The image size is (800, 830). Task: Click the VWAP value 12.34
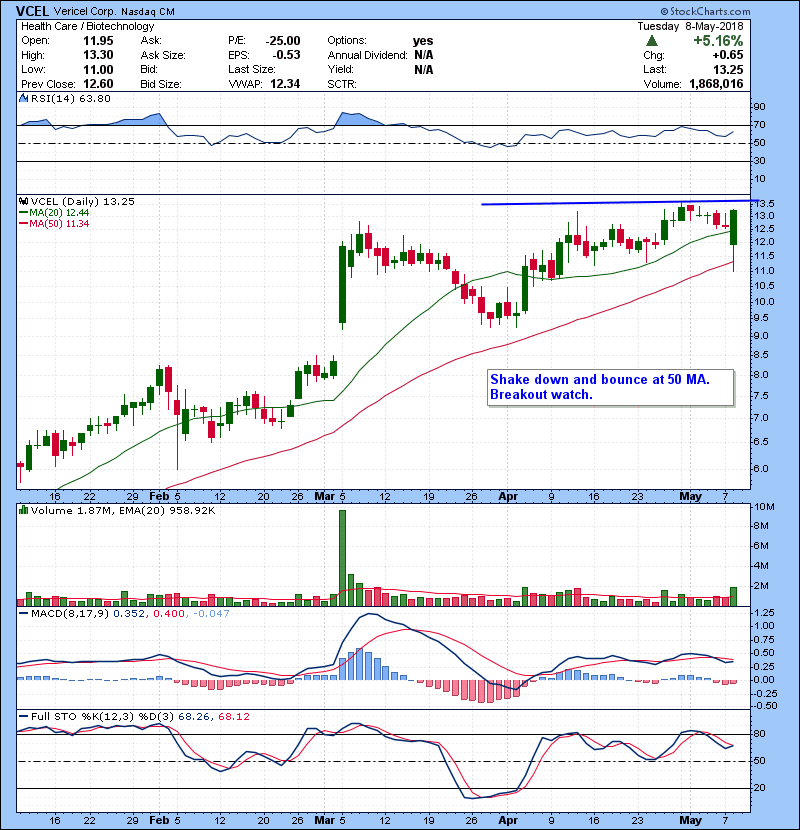[285, 84]
